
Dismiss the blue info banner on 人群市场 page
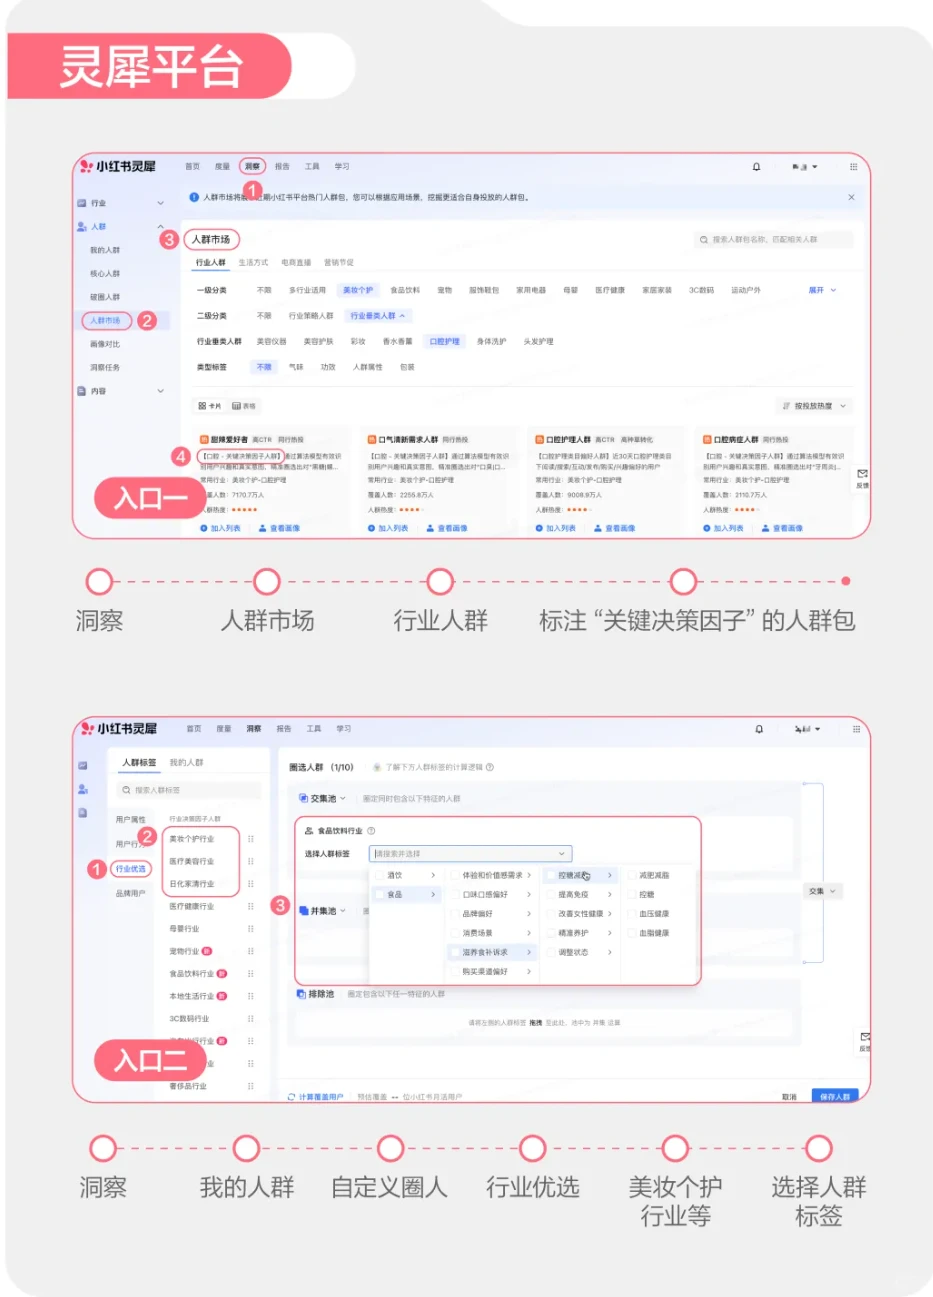click(851, 197)
